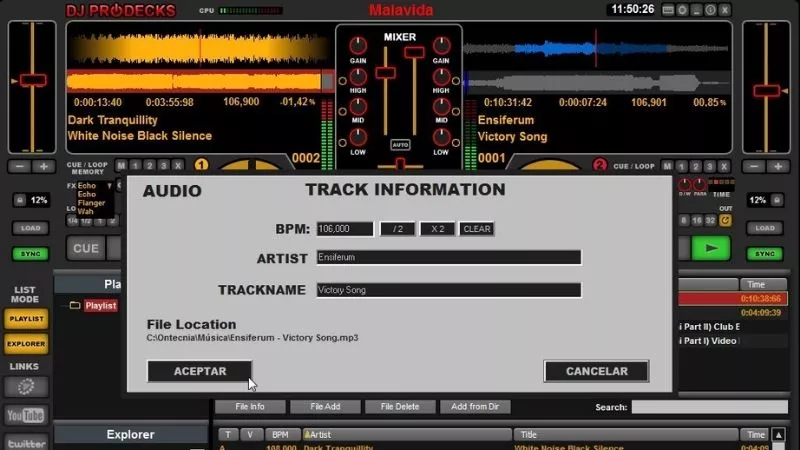Click the loop OUT yellow icon
Image resolution: width=800 pixels, height=450 pixels.
[725, 220]
